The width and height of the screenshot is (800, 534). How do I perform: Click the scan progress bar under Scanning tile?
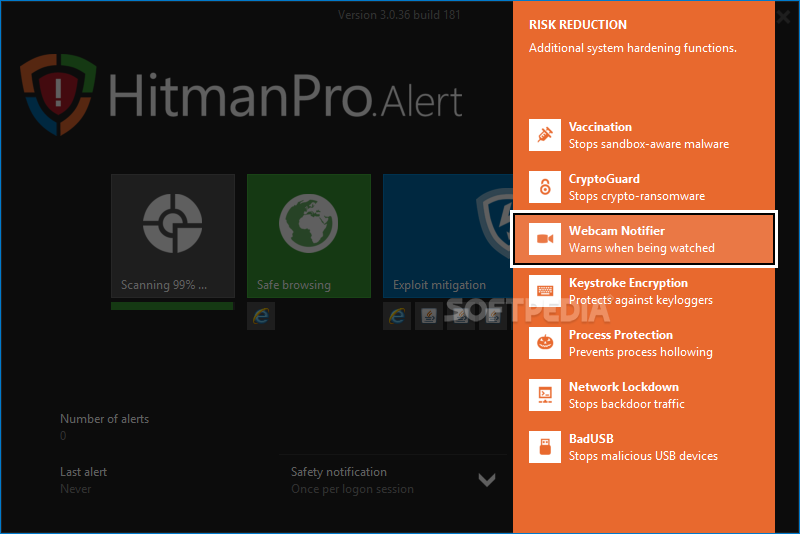tap(172, 306)
